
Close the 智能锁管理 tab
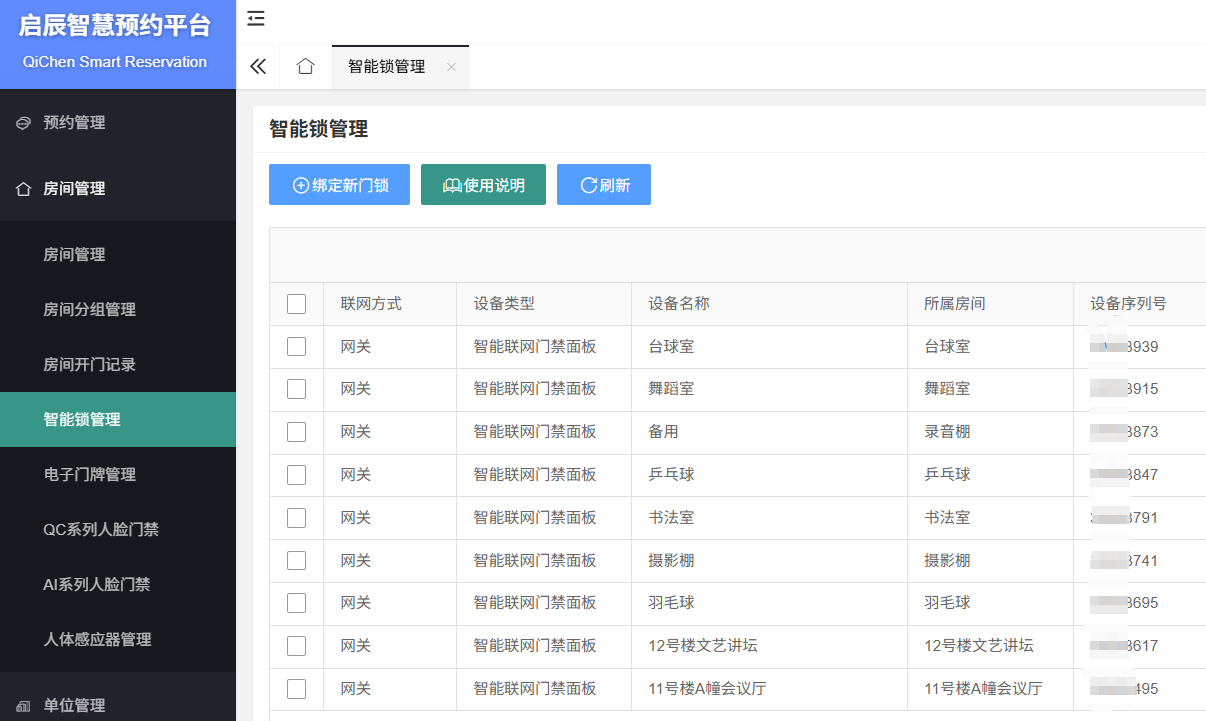(451, 67)
